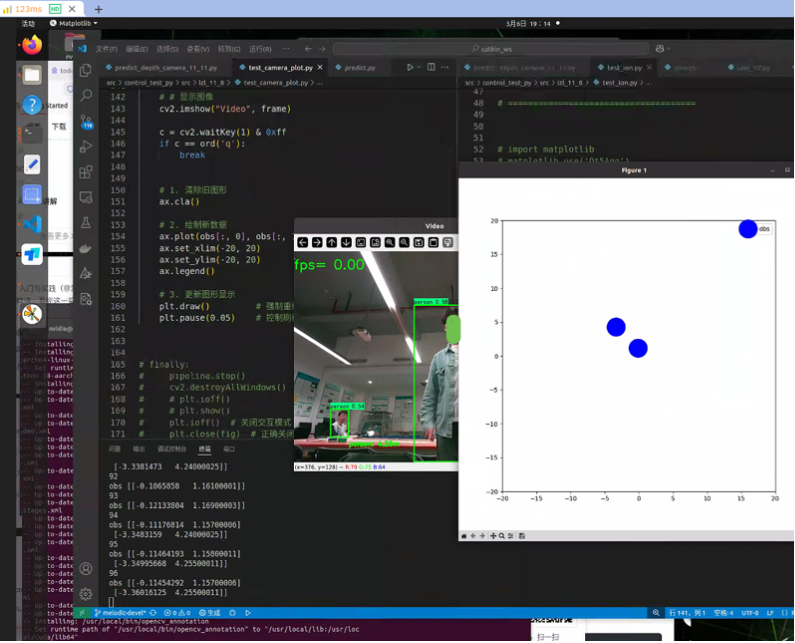
Task: Open the Manage gear in VS Code
Action: [86, 594]
